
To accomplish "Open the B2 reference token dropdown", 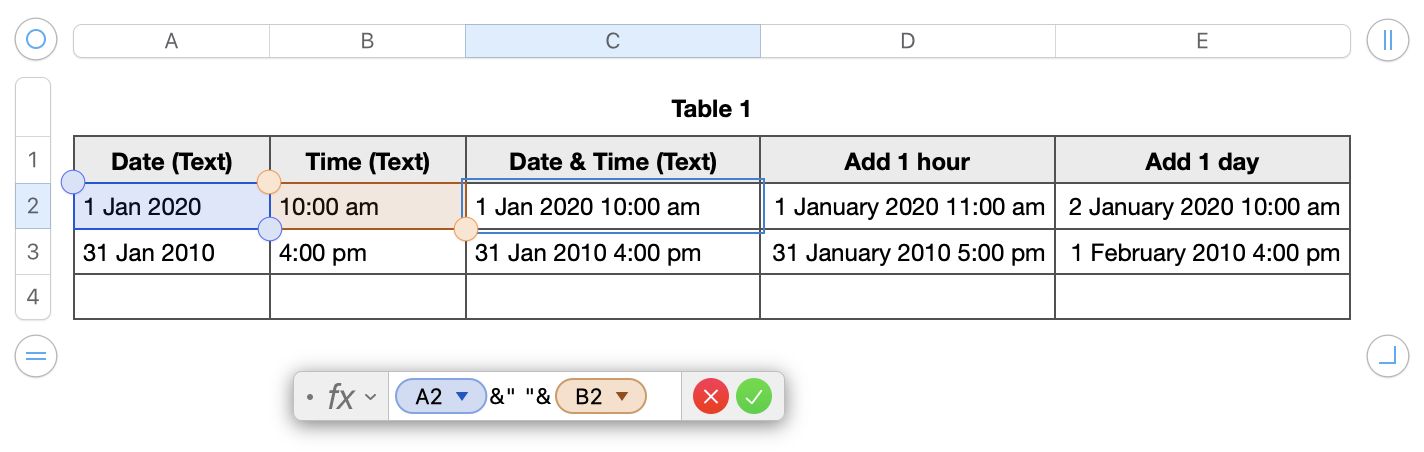I will pos(622,397).
